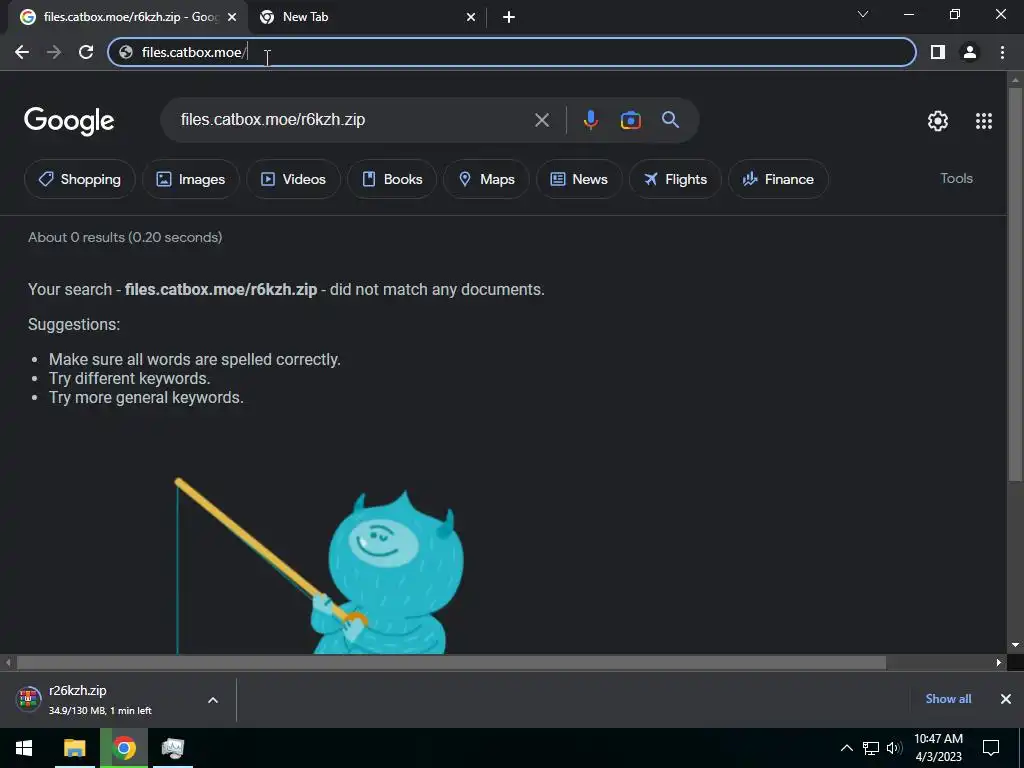Open the Chrome profile avatar
This screenshot has height=768, width=1024.
(970, 52)
